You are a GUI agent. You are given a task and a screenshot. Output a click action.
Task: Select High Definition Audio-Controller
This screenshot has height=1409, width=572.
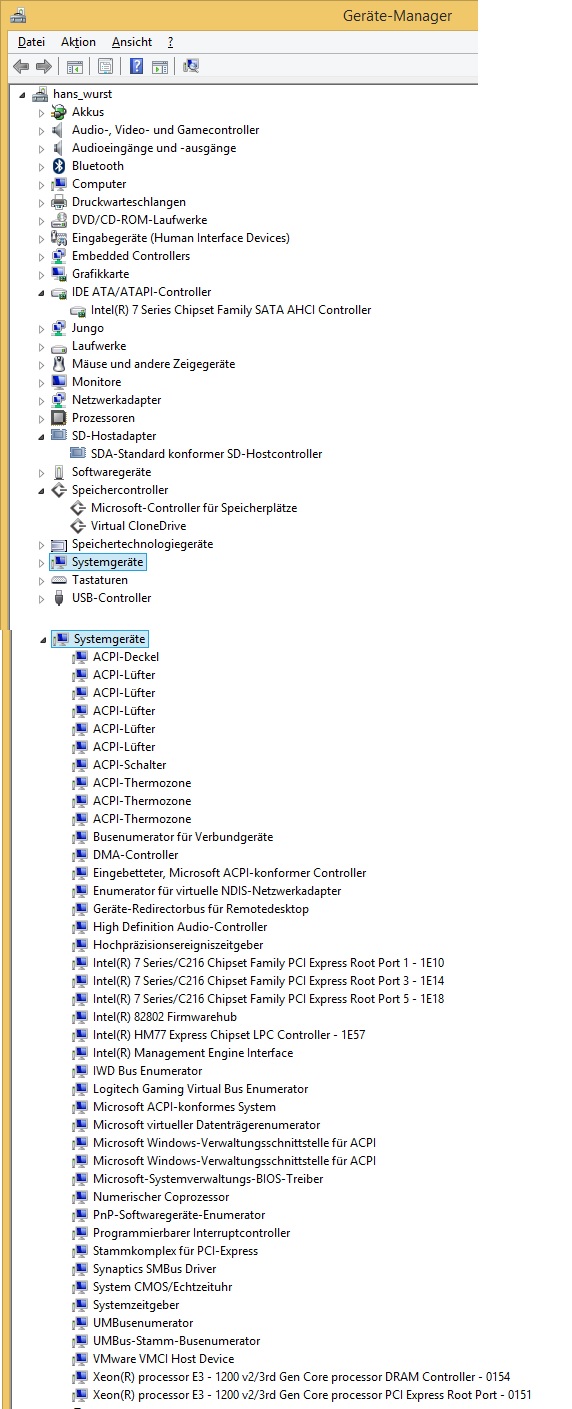[x=180, y=927]
